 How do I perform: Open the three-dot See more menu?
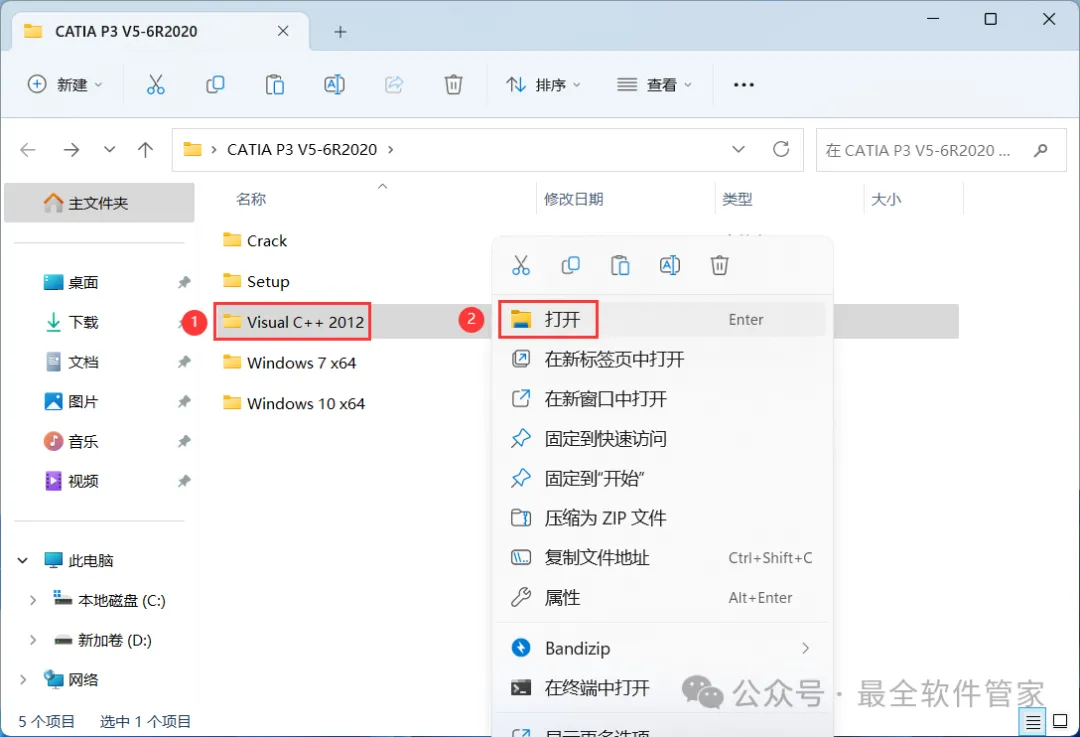tap(744, 85)
